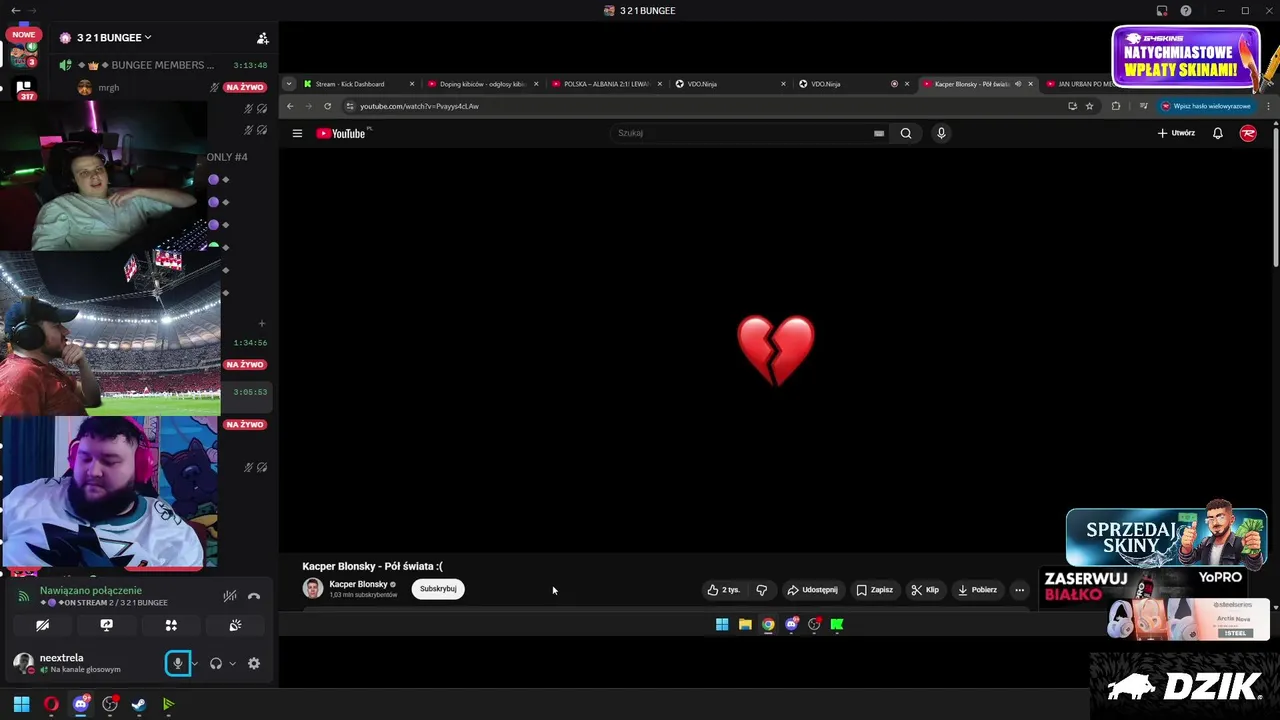Go back in the browser toolbar
Viewport: 1280px width, 720px height.
290,106
